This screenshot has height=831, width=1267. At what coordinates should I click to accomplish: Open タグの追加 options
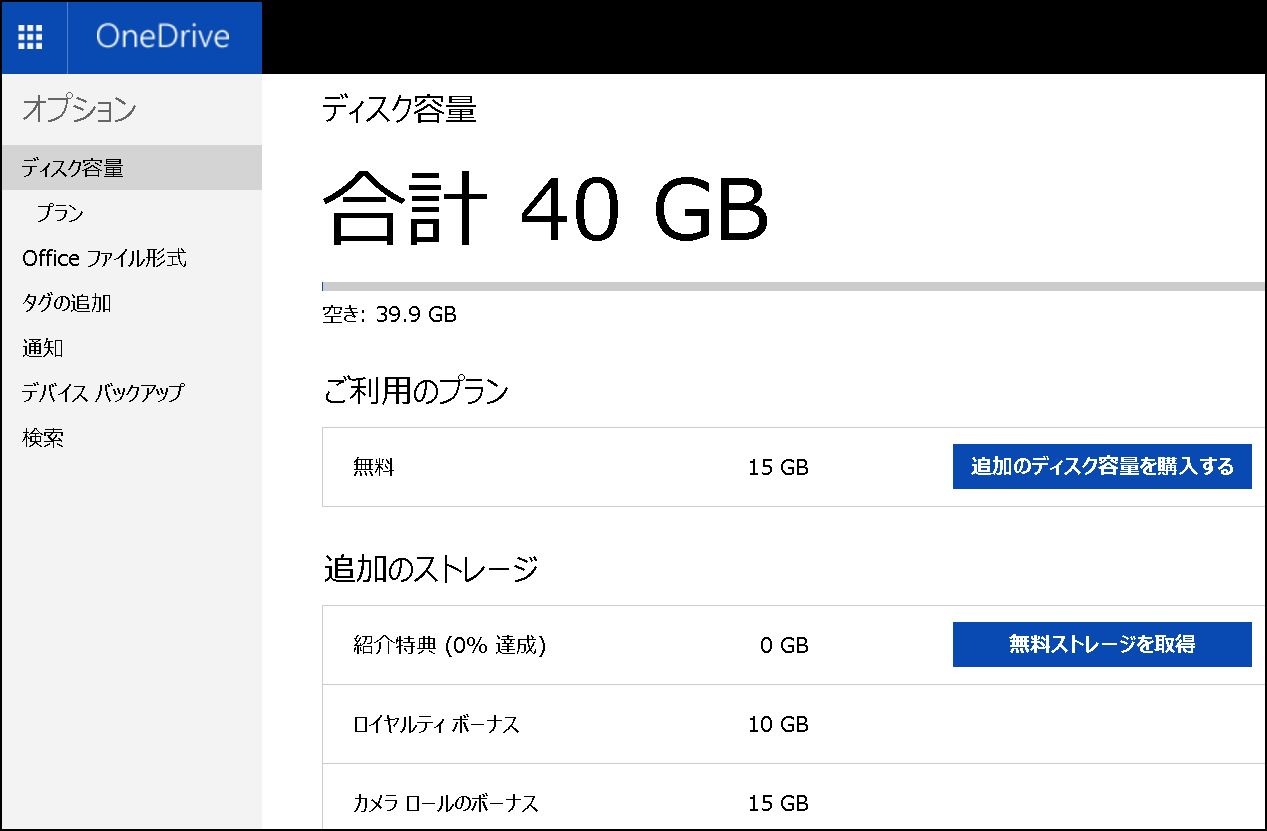(x=66, y=303)
